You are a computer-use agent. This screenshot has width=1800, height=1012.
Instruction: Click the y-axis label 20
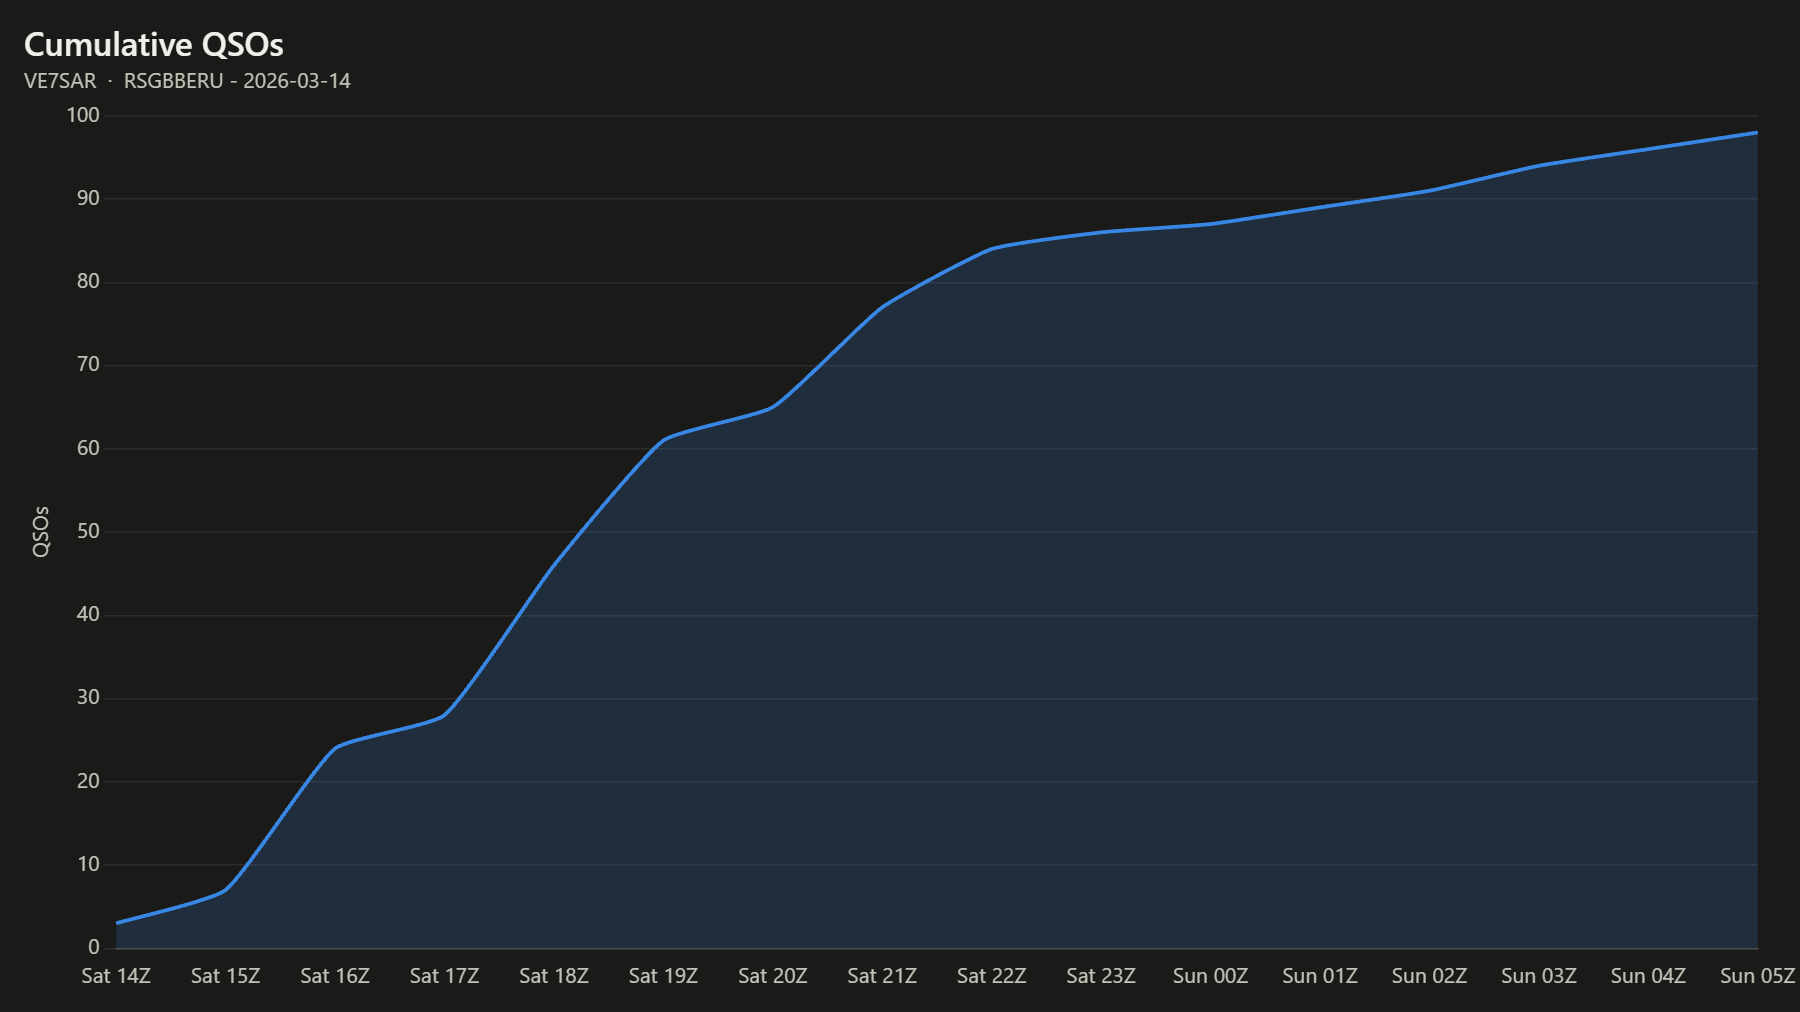click(x=88, y=781)
